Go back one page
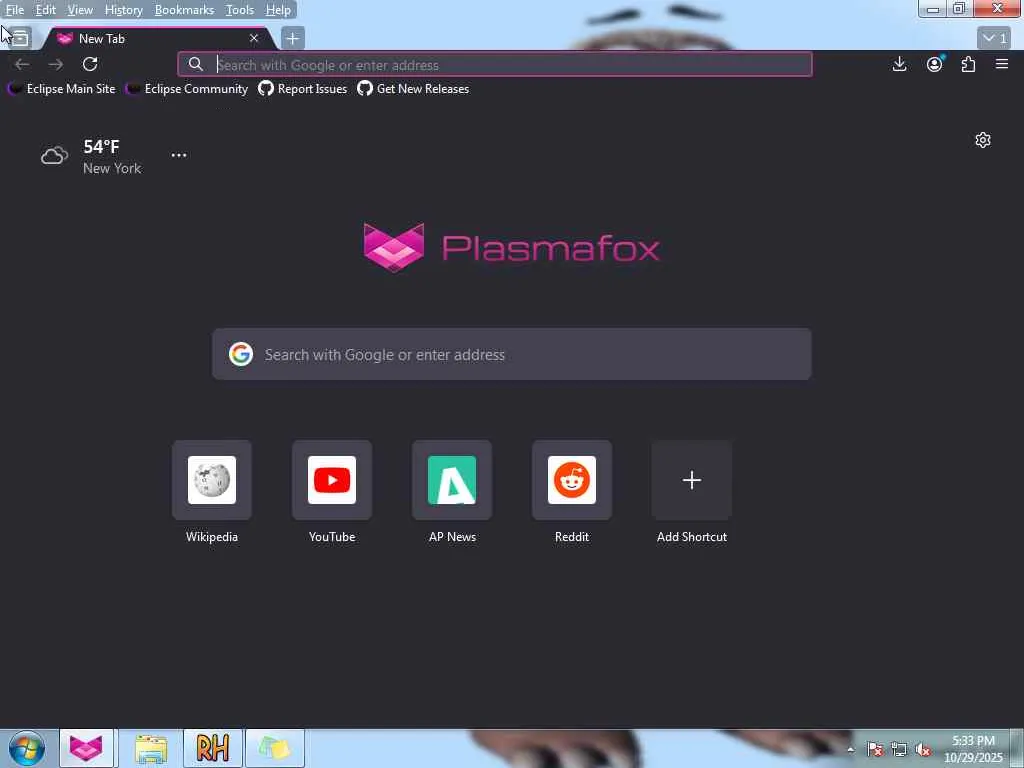1024x768 pixels. coord(22,64)
